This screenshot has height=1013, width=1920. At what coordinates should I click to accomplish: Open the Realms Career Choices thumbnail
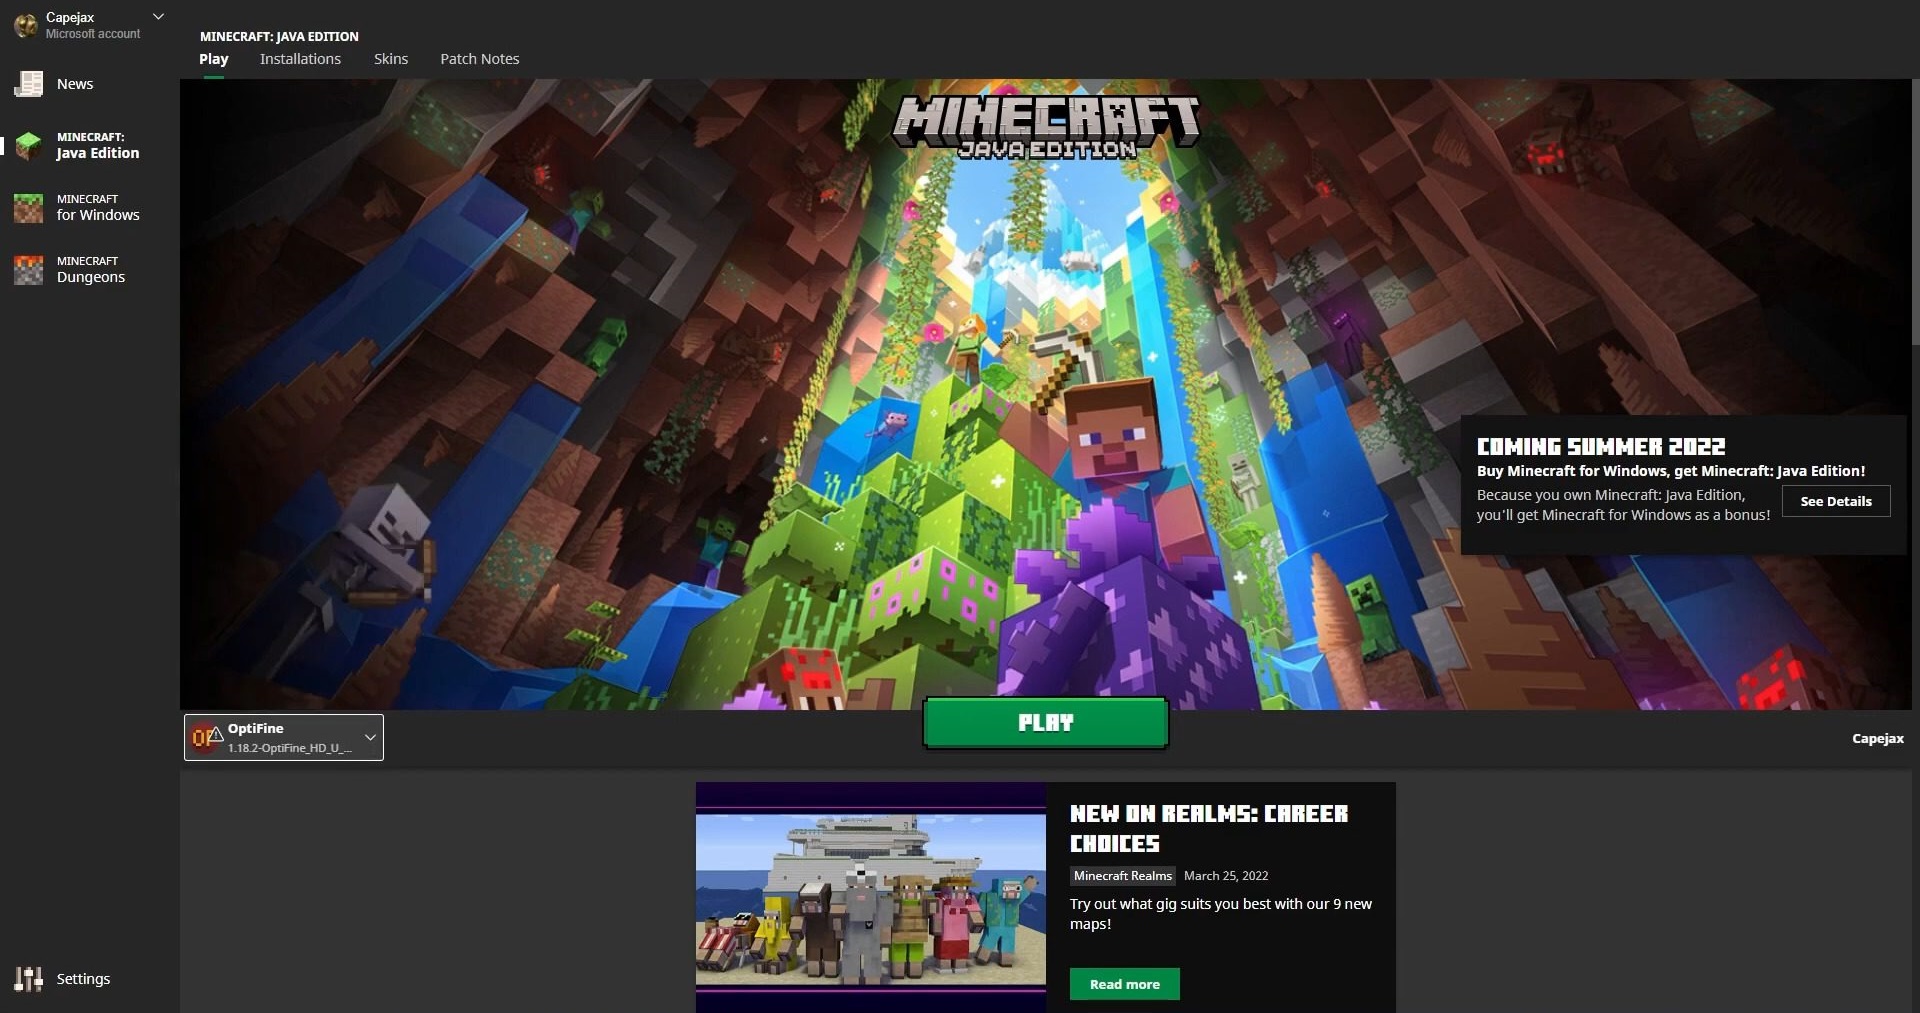(x=870, y=897)
